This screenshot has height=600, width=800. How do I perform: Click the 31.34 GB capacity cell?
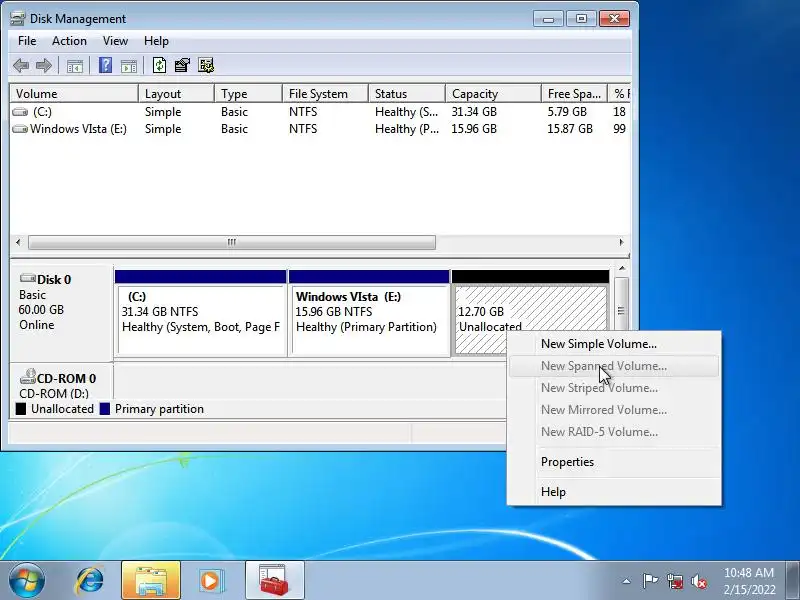[x=474, y=112]
